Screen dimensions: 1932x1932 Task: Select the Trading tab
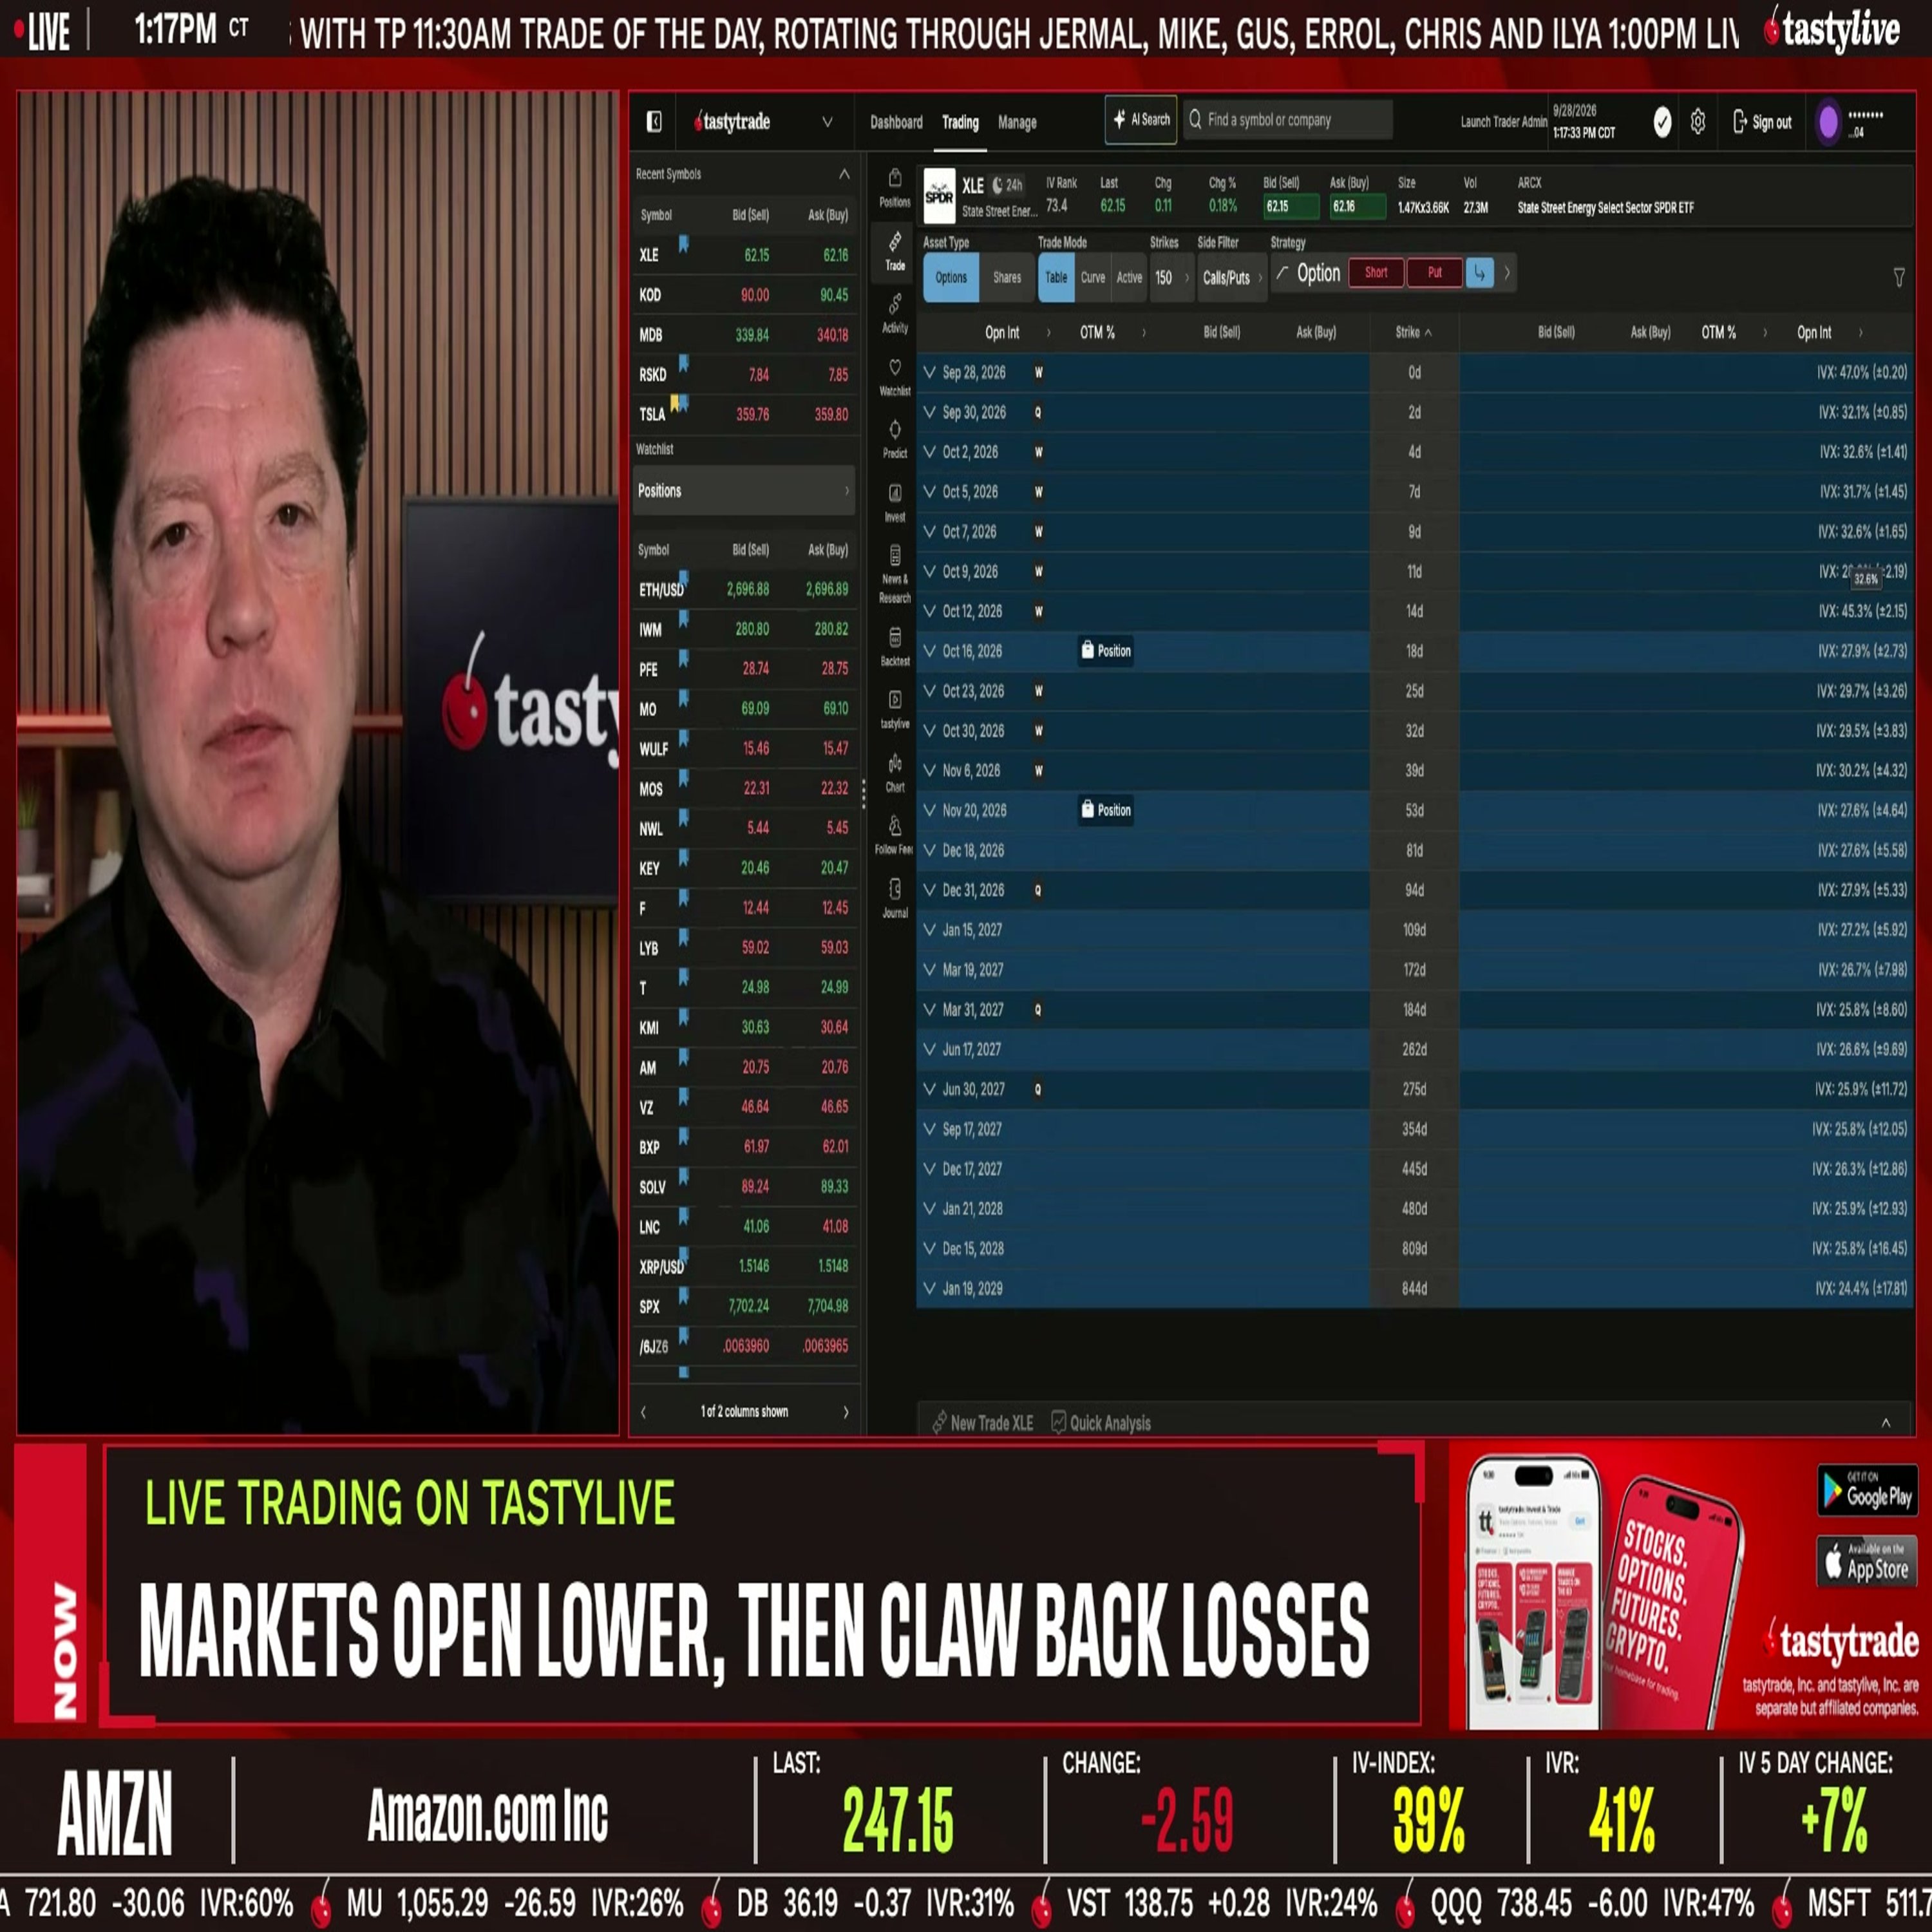(960, 122)
